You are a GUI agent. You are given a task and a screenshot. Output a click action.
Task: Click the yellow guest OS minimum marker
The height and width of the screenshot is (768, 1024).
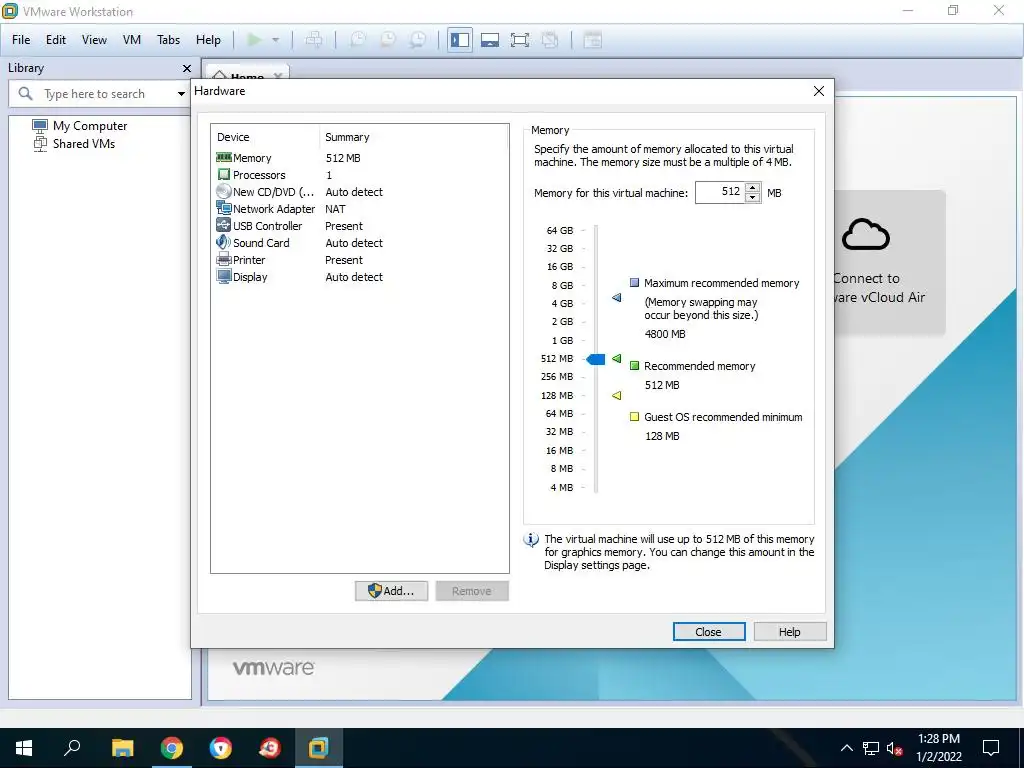tap(616, 395)
